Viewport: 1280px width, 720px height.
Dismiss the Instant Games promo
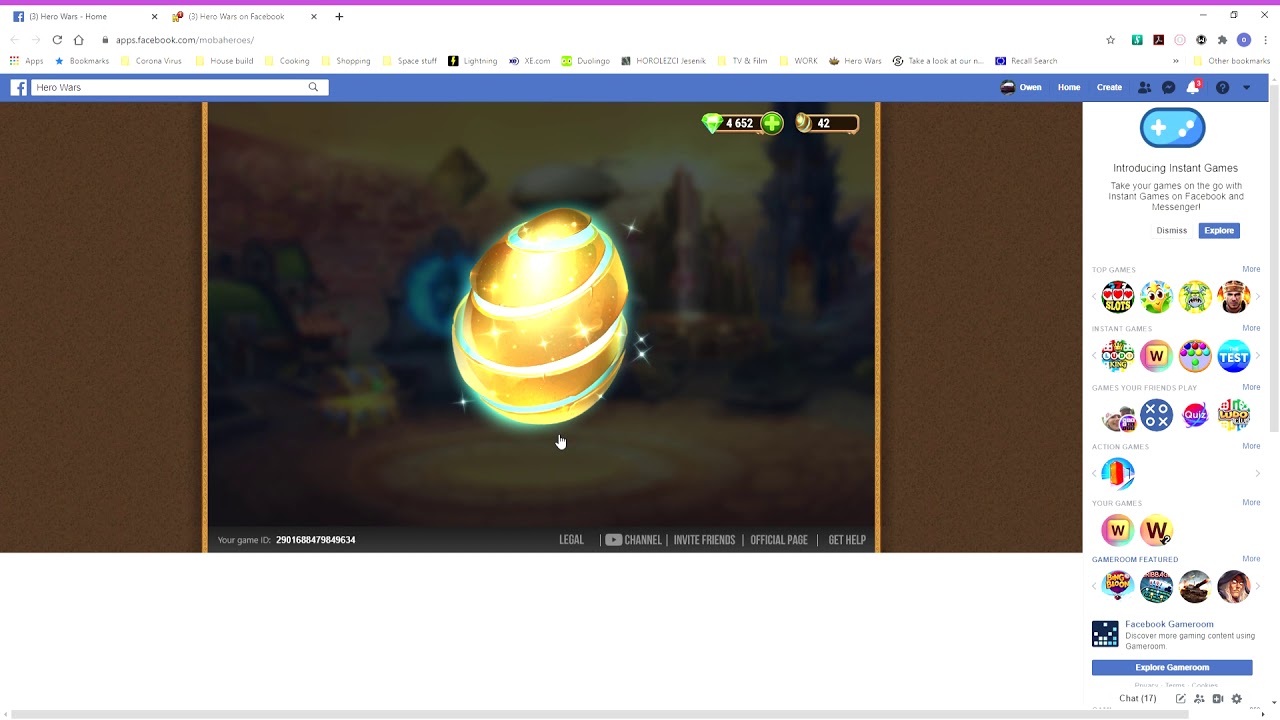click(x=1172, y=230)
